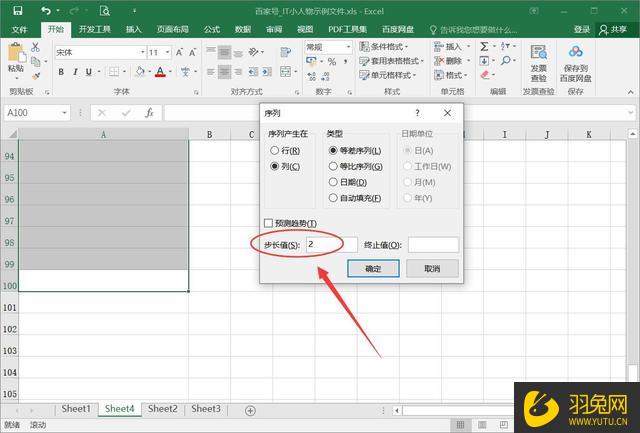Click the Font Color red A swatch
This screenshot has width=640, height=433.
pyautogui.click(x=160, y=72)
